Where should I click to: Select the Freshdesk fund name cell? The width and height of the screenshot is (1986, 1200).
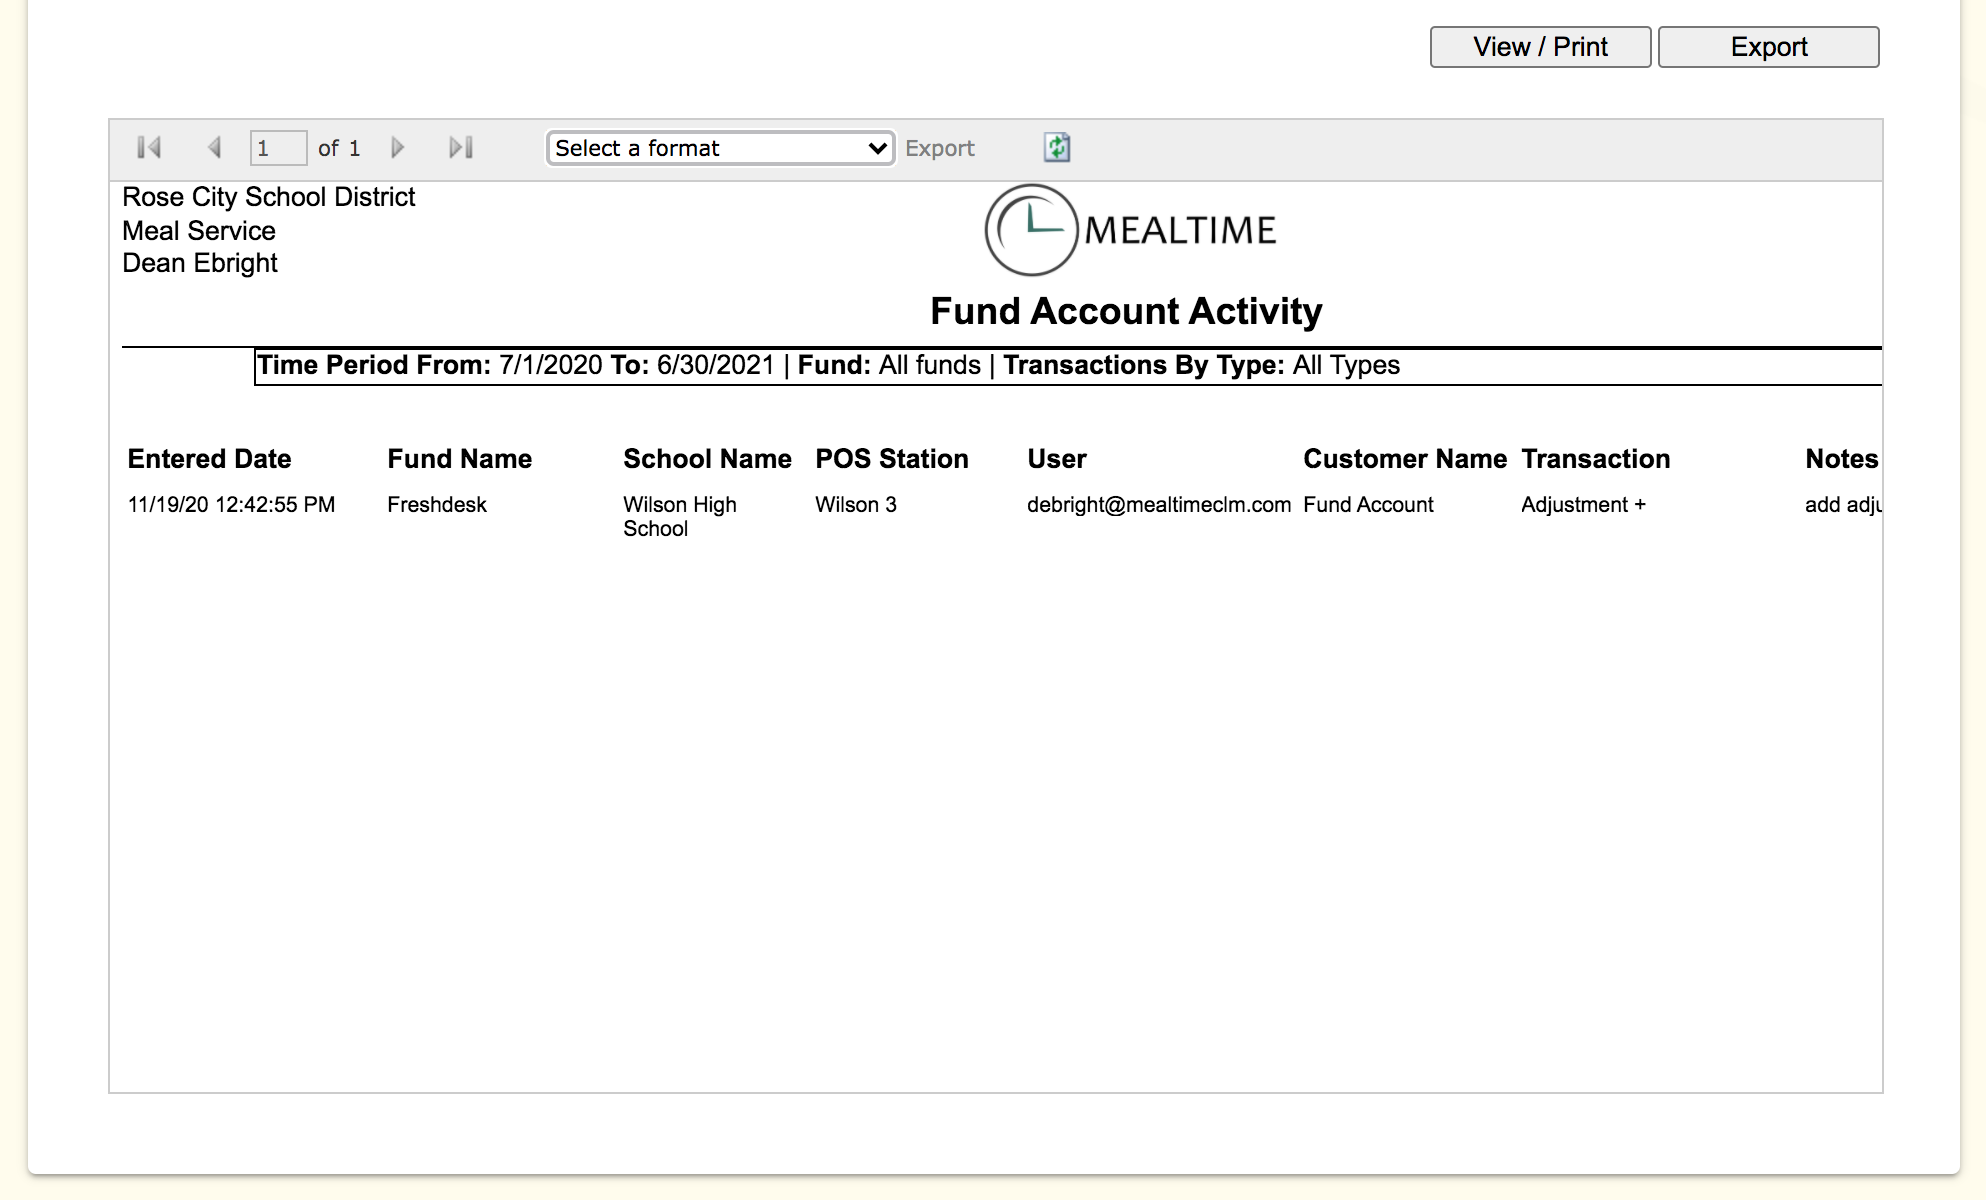pos(437,505)
